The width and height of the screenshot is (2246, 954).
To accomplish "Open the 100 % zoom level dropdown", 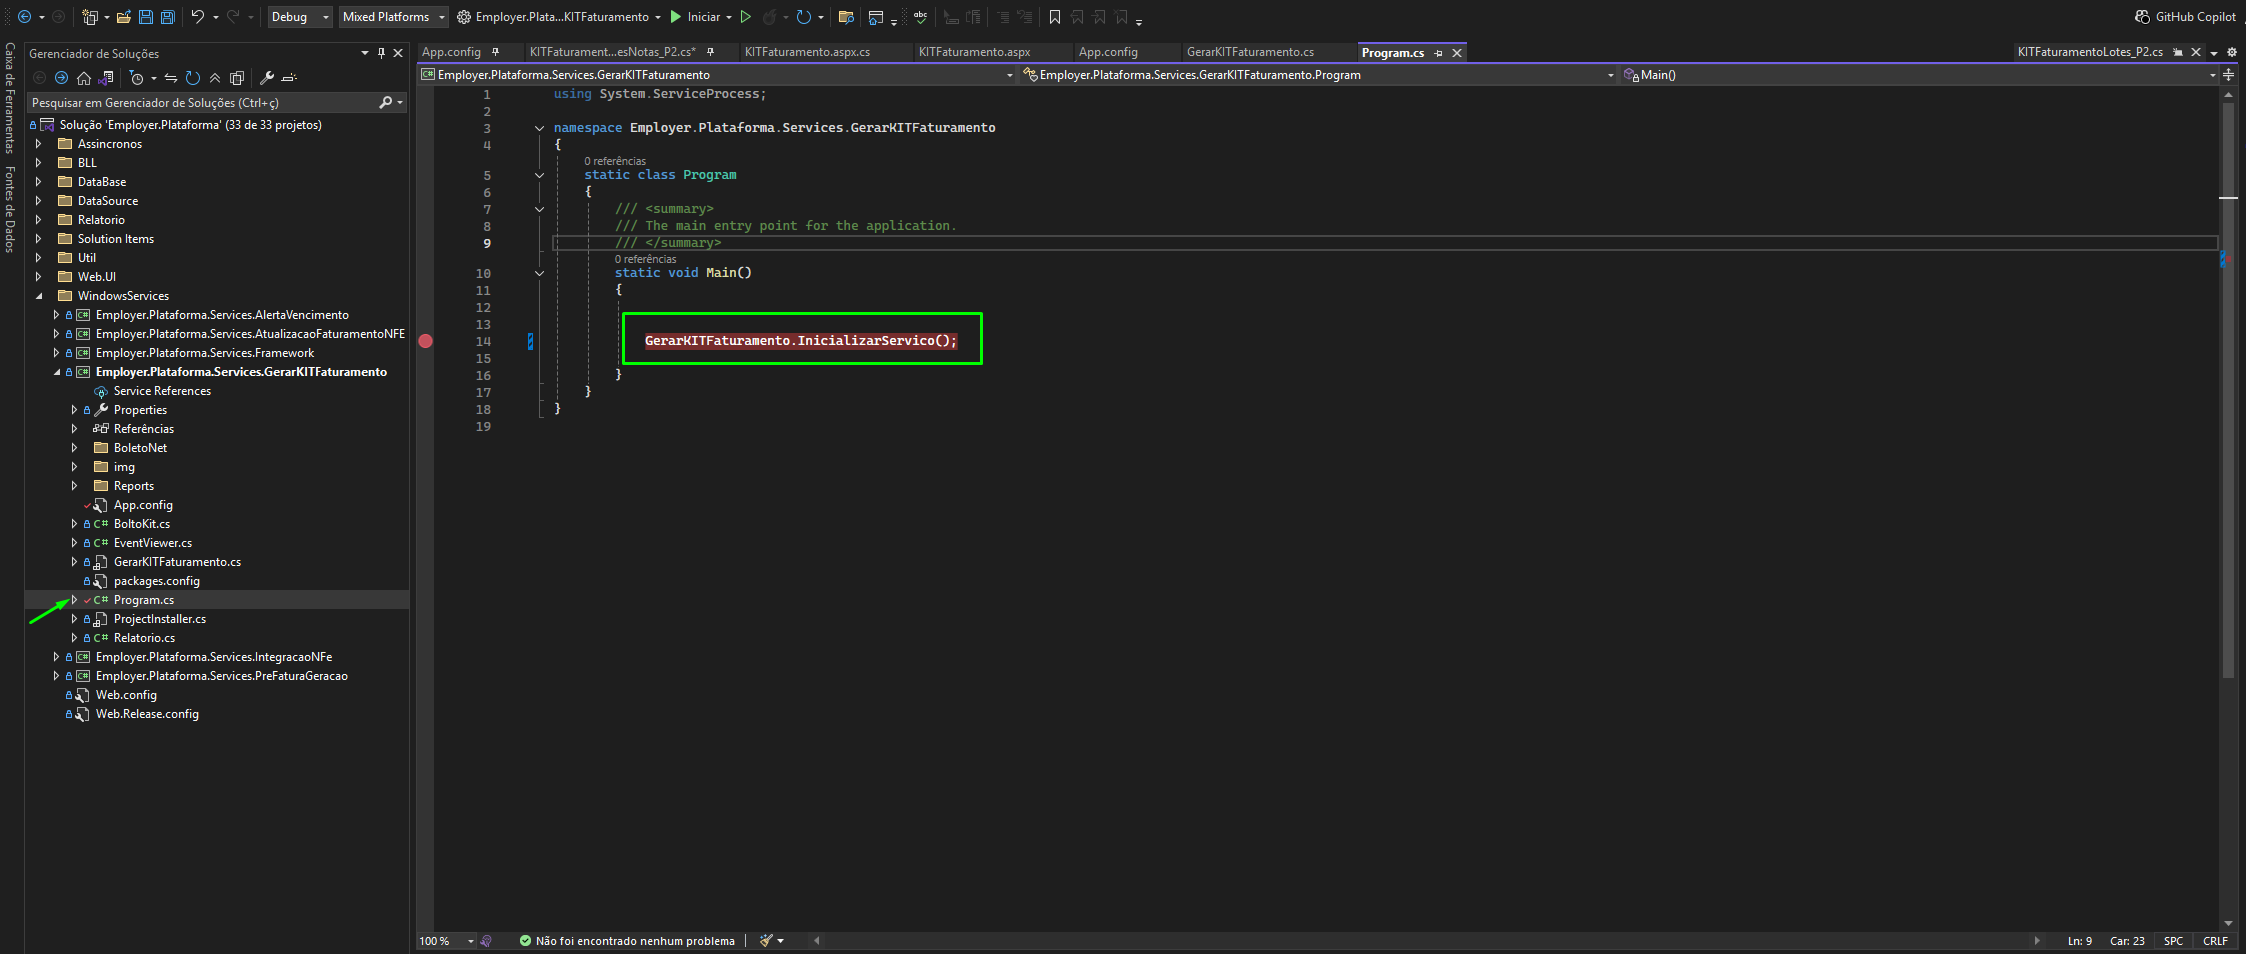I will click(447, 941).
